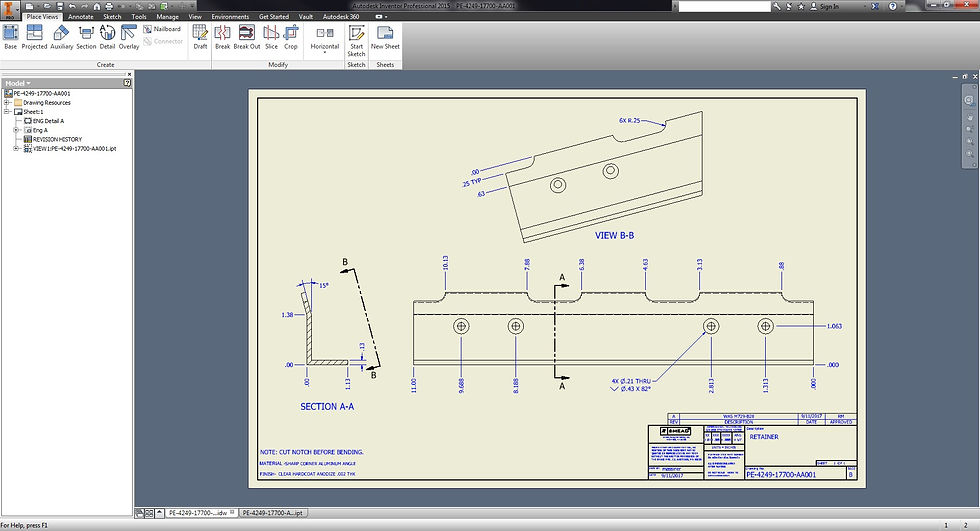Expand the Drawing Resources node
Screen dimensions: 980x531
point(8,102)
